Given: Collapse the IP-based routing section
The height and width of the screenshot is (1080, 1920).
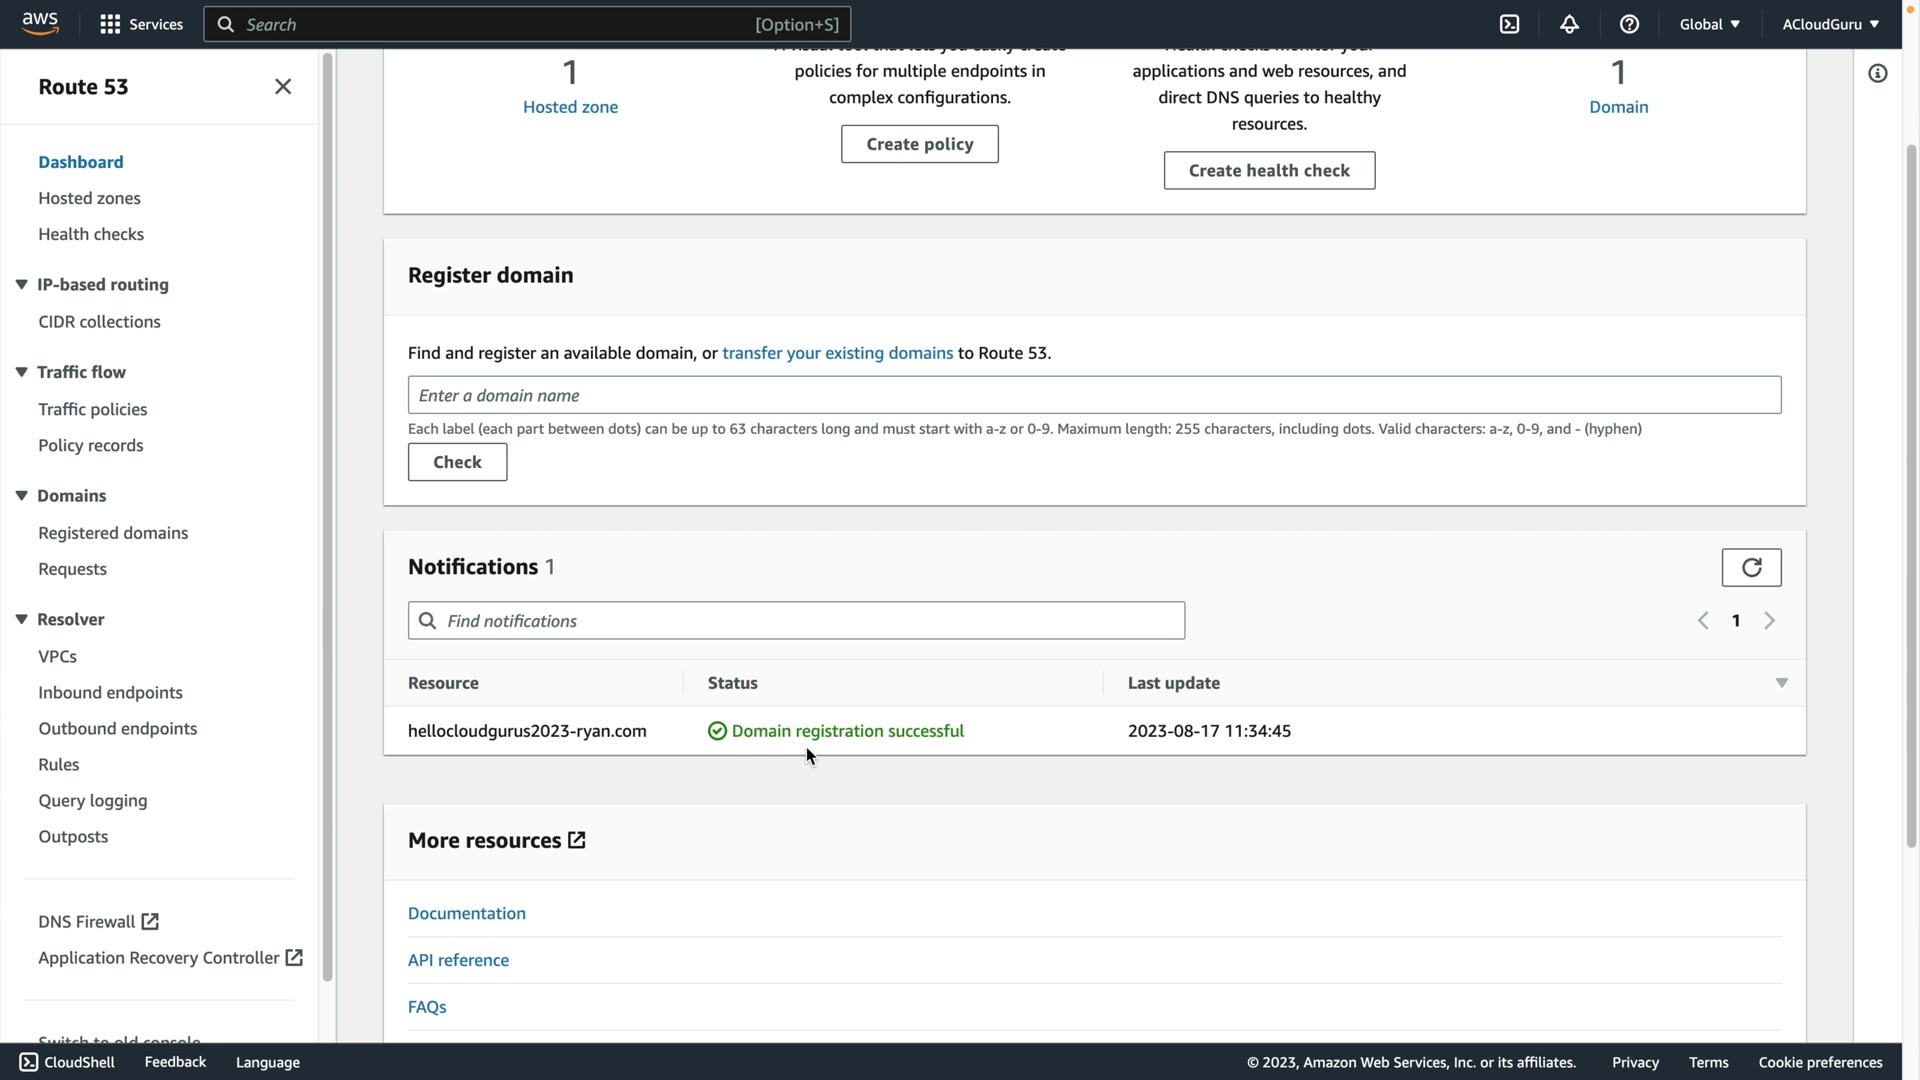Looking at the screenshot, I should (21, 285).
